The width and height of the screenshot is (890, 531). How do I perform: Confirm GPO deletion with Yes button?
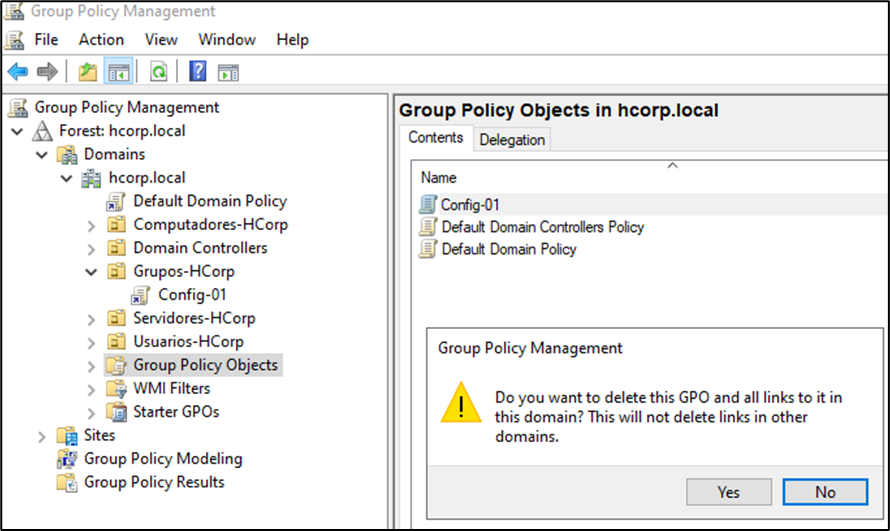pyautogui.click(x=729, y=492)
